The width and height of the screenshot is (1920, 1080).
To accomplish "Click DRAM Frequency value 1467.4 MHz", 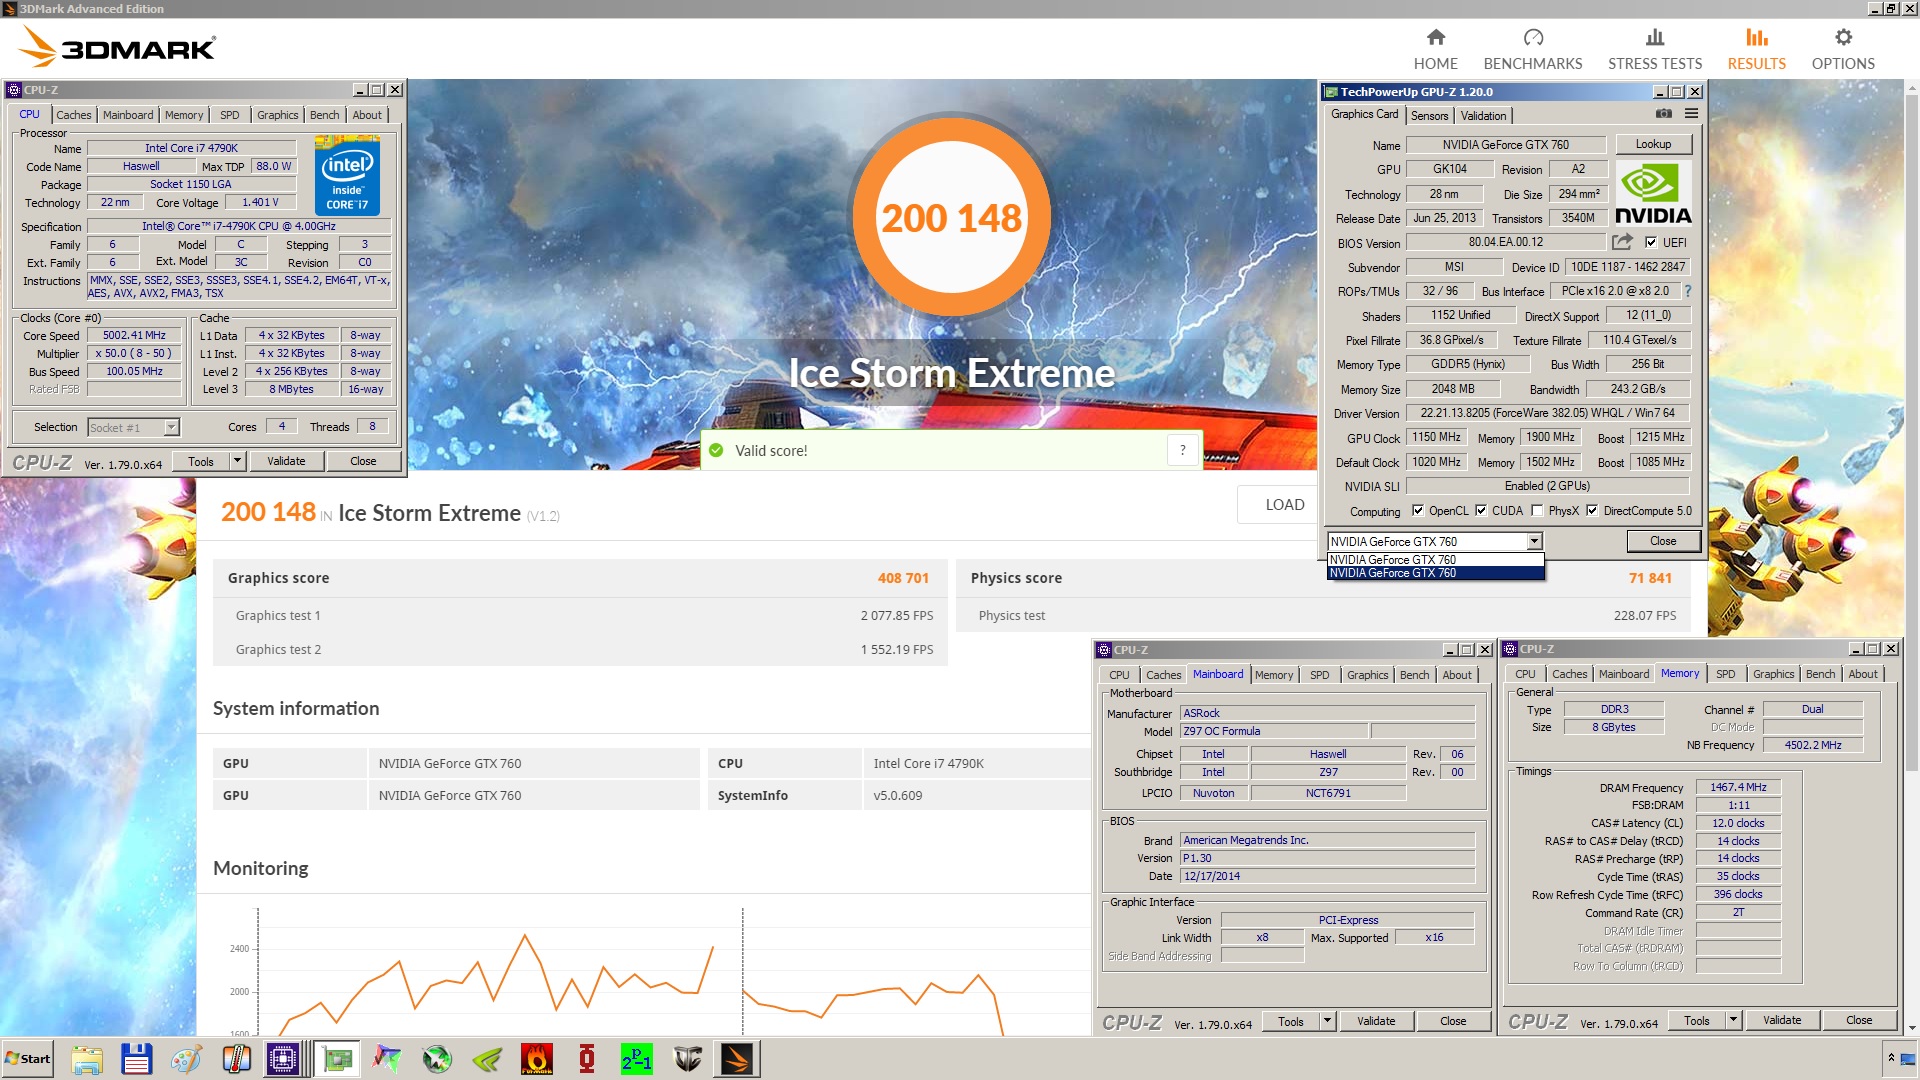I will coord(1738,787).
